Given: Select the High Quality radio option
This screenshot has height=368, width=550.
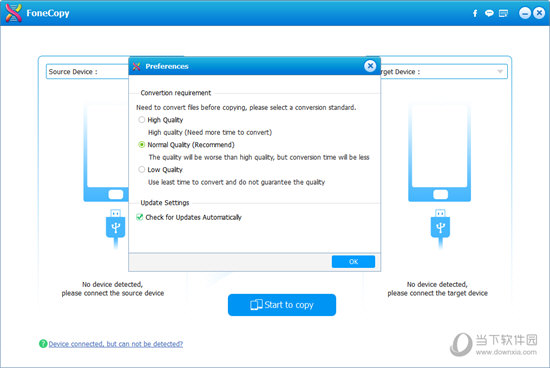Looking at the screenshot, I should pos(141,120).
